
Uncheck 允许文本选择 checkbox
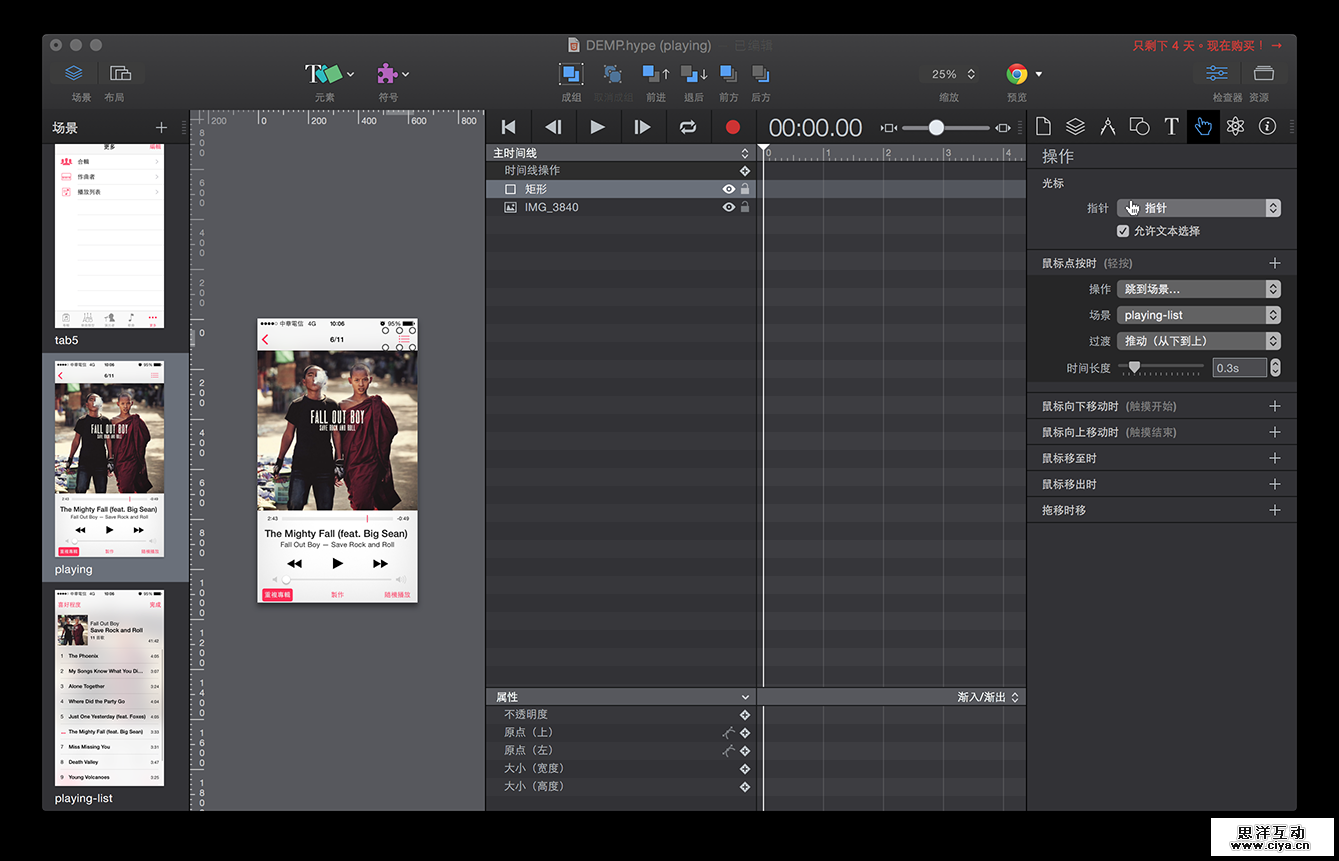tap(1123, 231)
